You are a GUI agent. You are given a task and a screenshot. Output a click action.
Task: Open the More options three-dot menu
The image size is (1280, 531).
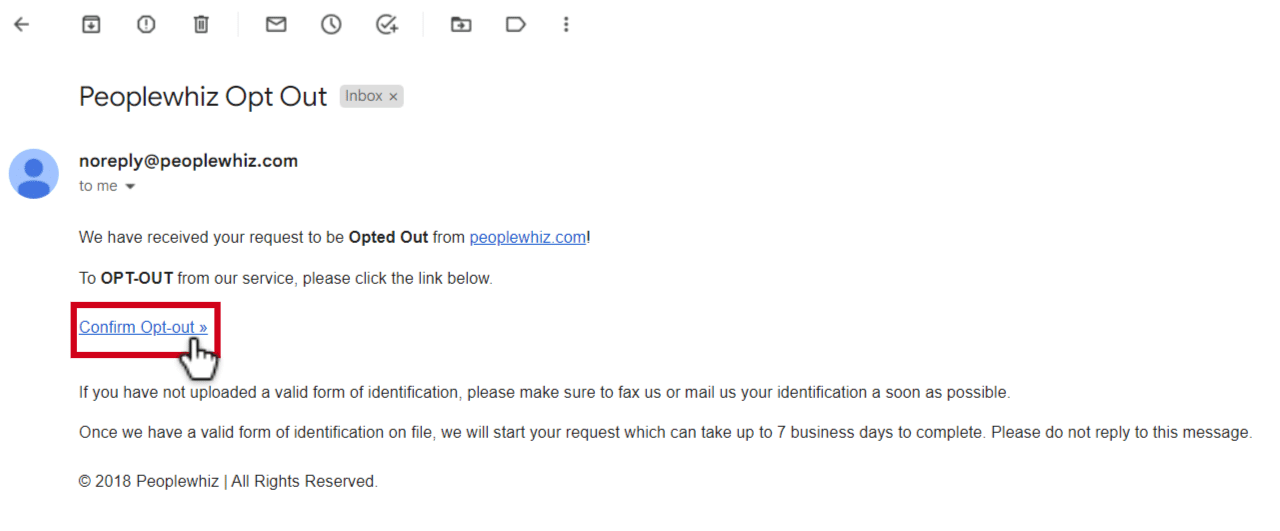point(566,25)
